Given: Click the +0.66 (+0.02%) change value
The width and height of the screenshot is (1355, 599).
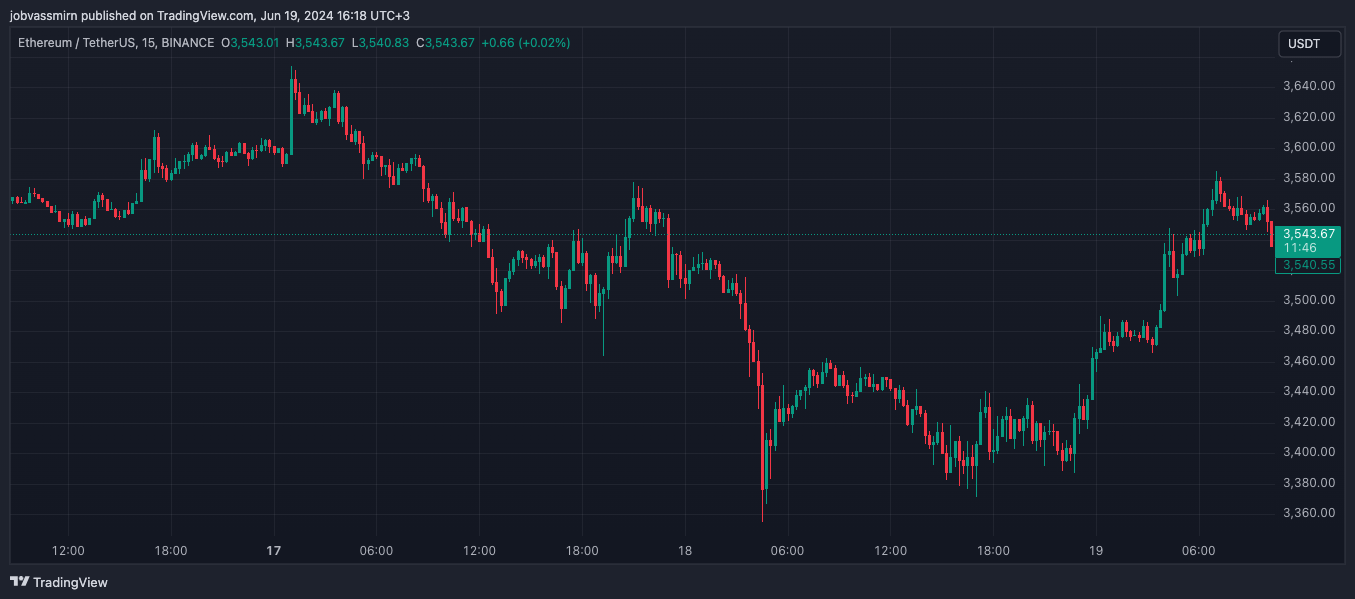Looking at the screenshot, I should point(525,43).
